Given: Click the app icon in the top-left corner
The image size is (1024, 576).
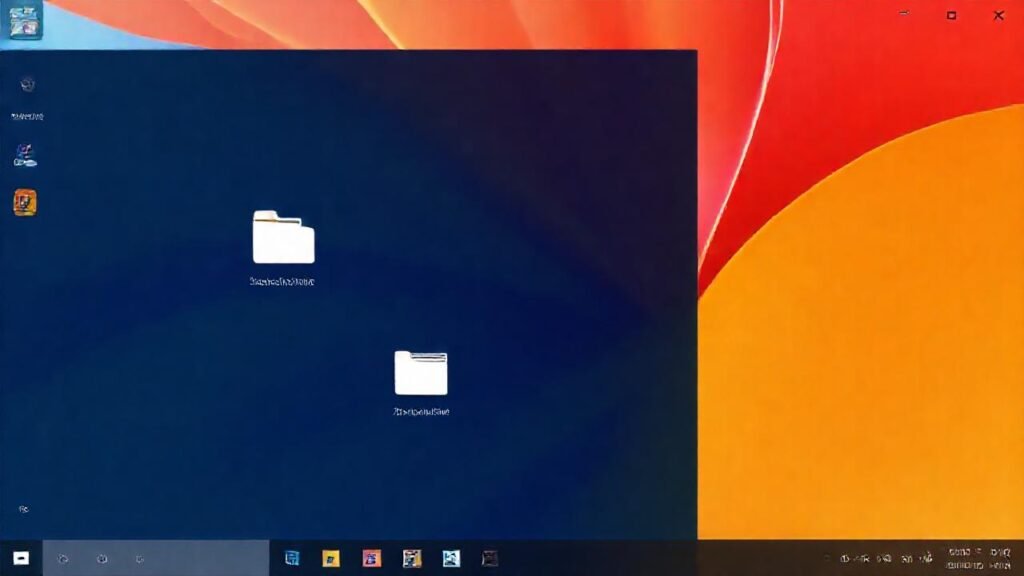Looking at the screenshot, I should (x=24, y=20).
